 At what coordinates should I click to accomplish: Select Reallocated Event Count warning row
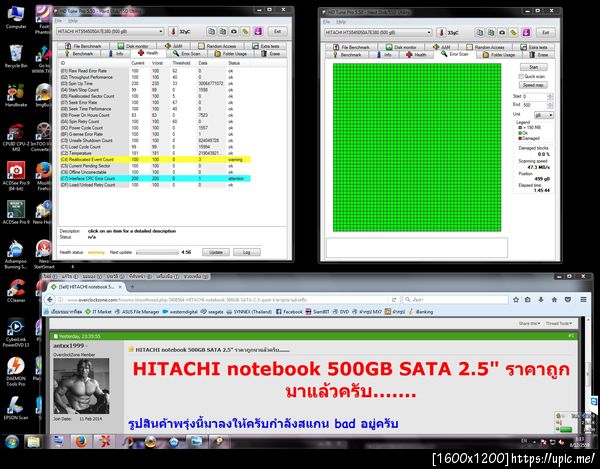click(x=155, y=160)
